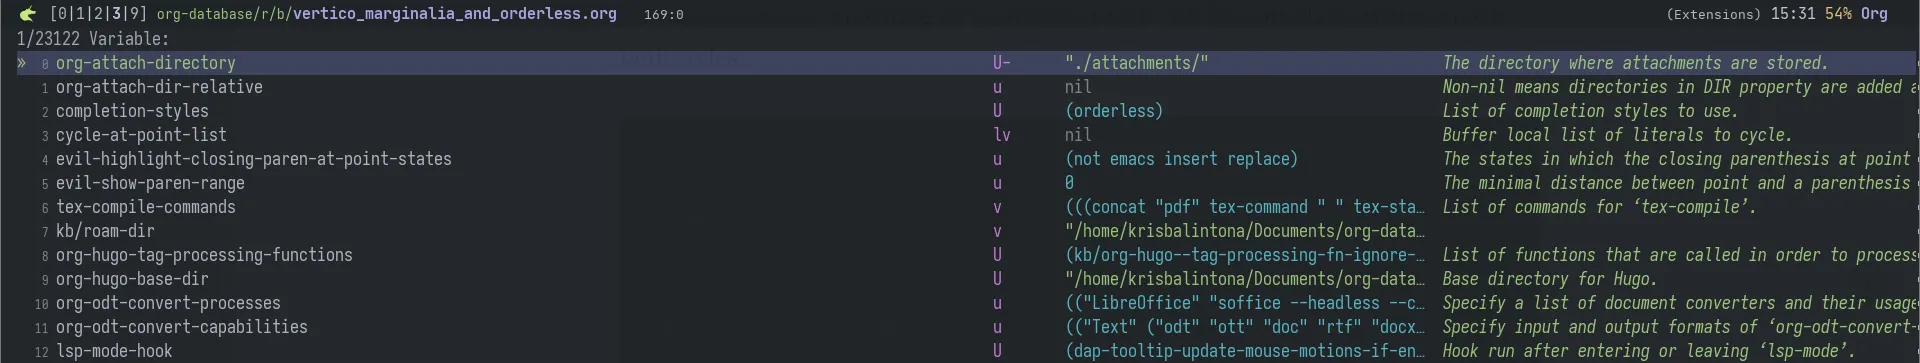Select the evil-show-paren-range candidate
Image resolution: width=1920 pixels, height=363 pixels.
point(150,183)
